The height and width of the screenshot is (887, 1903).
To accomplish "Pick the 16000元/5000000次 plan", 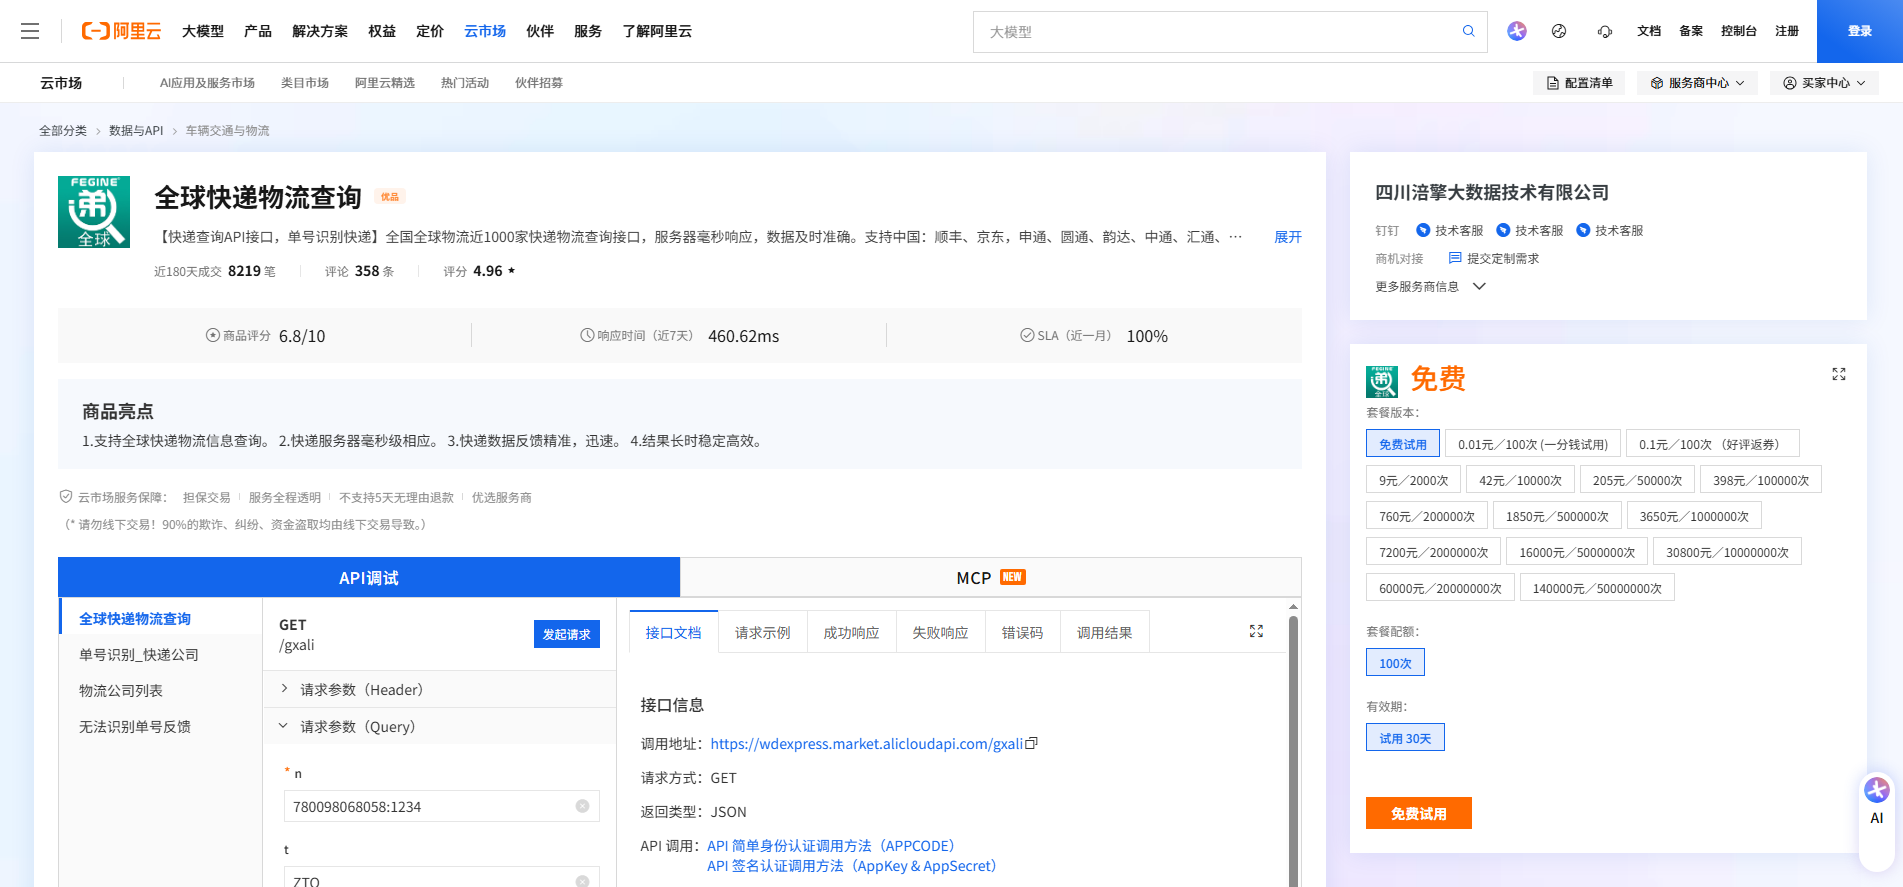I will 1577,552.
